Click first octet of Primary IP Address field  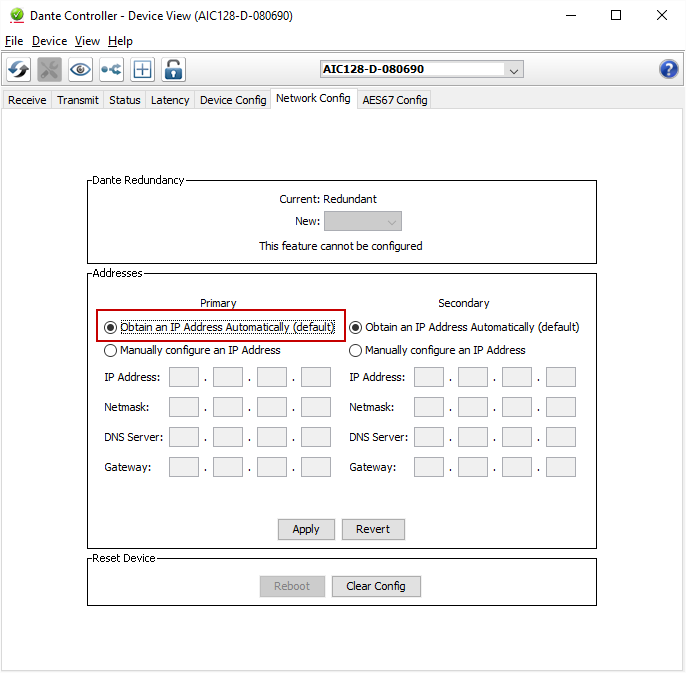pos(184,377)
